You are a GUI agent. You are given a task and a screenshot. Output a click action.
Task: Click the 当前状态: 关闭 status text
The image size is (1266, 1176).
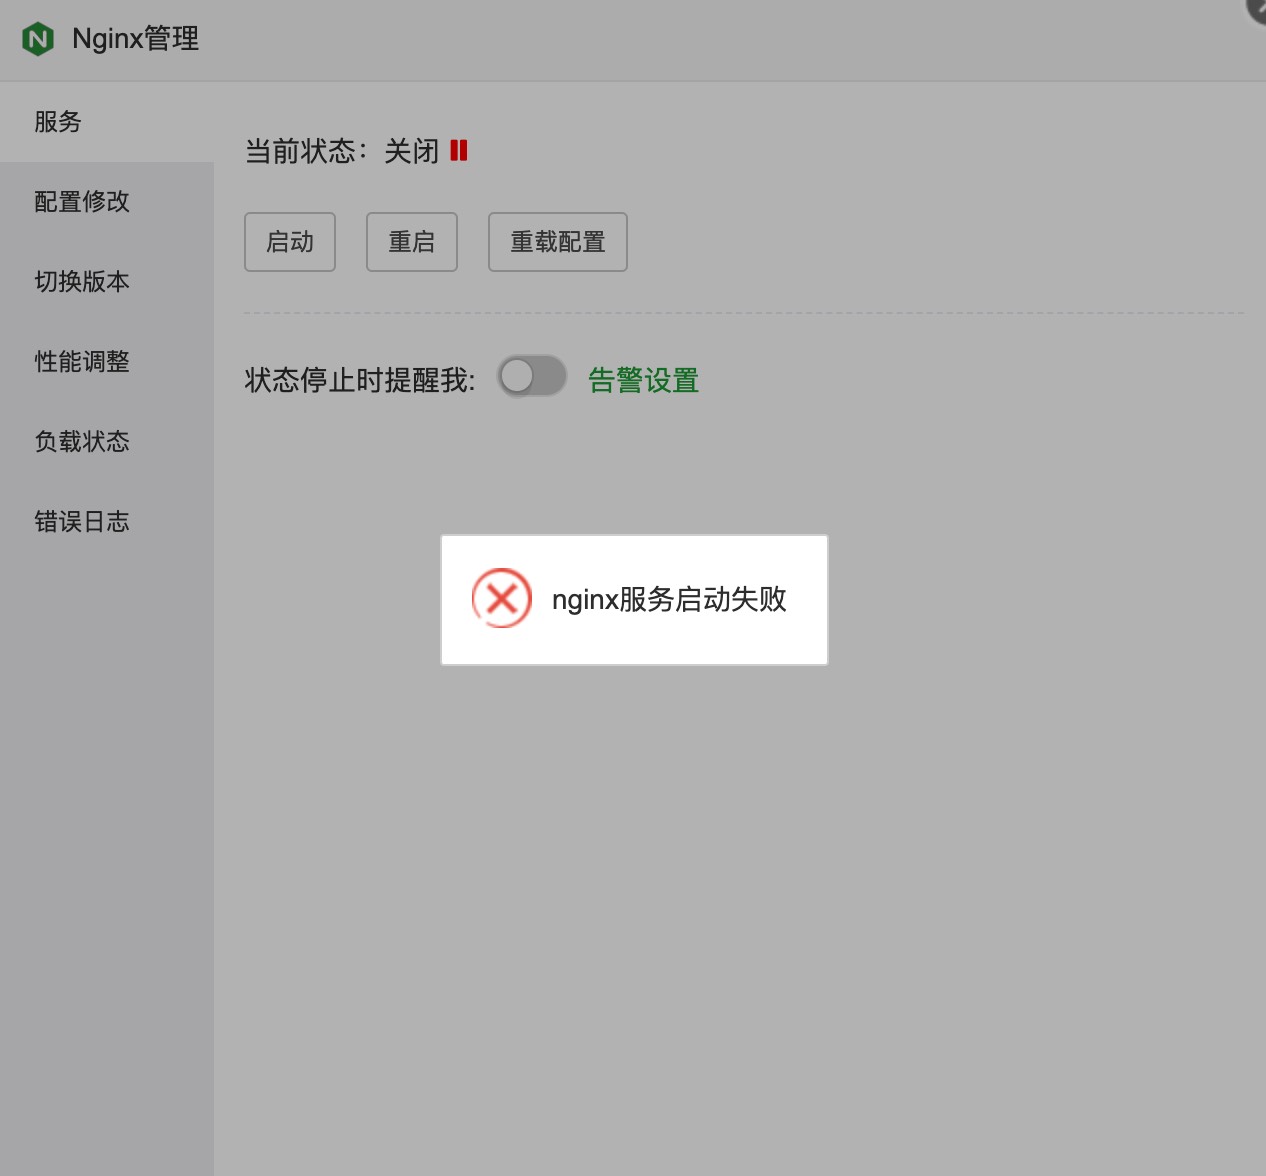[342, 151]
